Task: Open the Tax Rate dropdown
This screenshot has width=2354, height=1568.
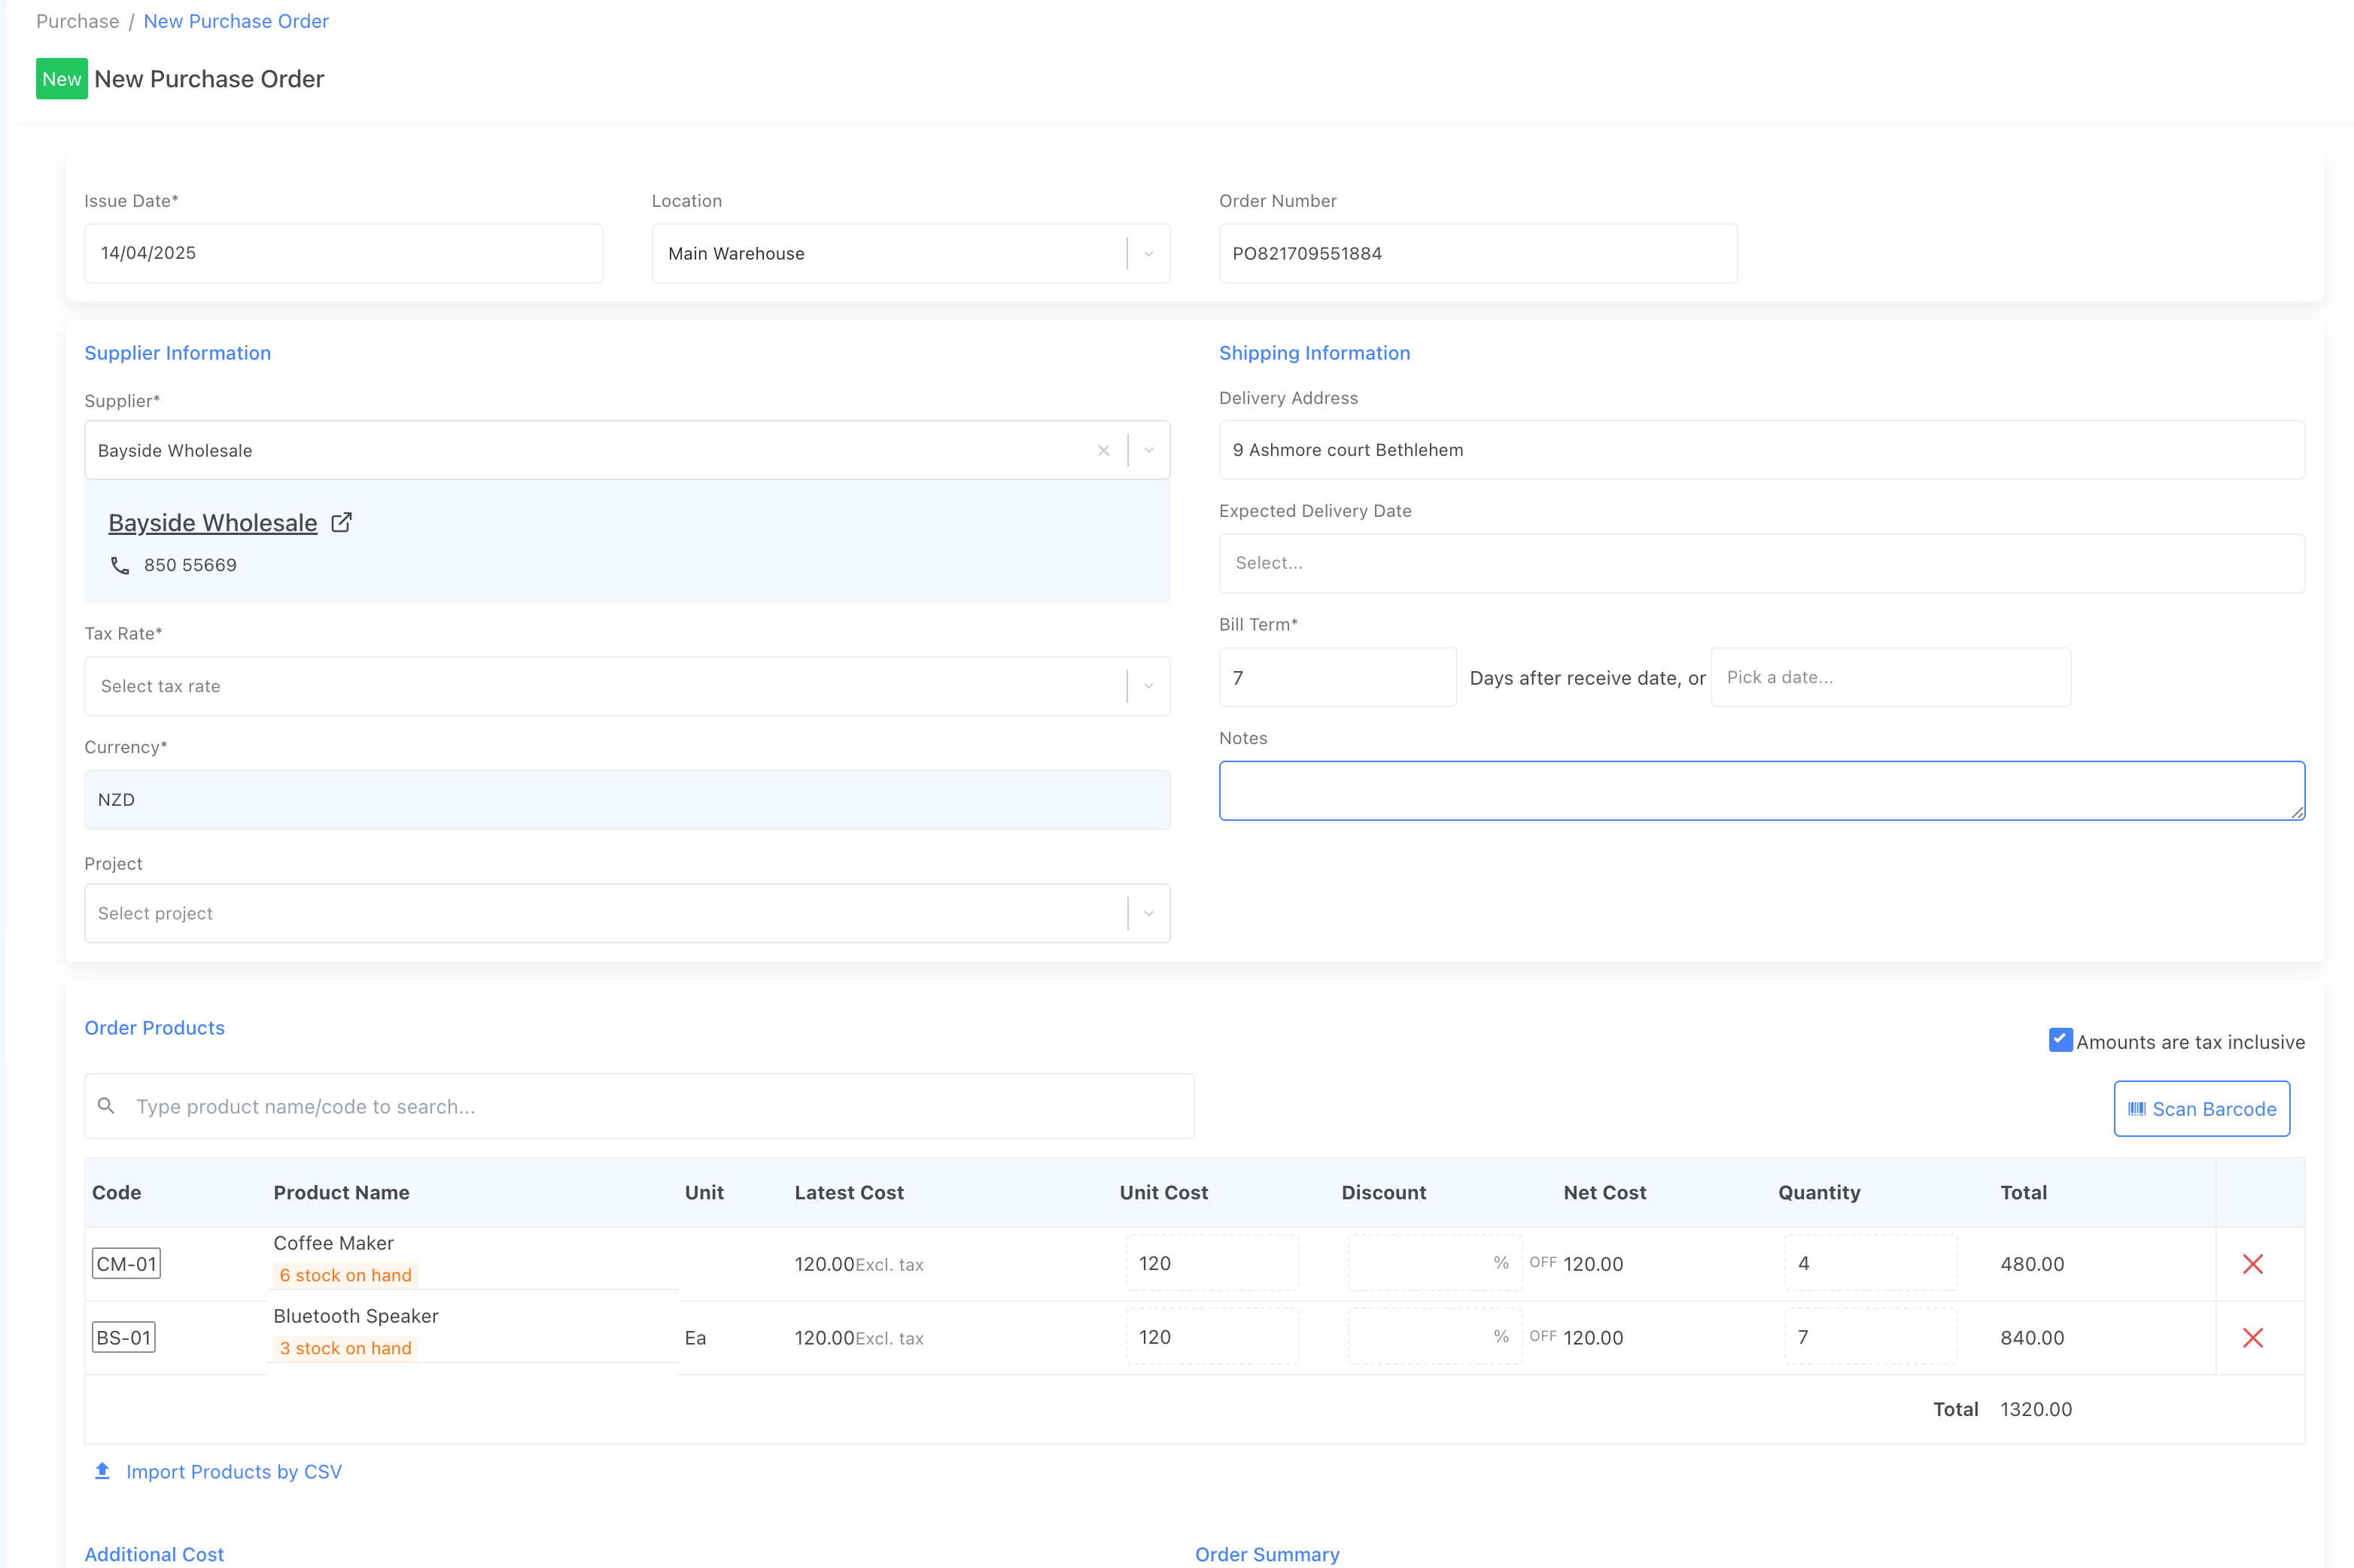Action: point(1148,686)
